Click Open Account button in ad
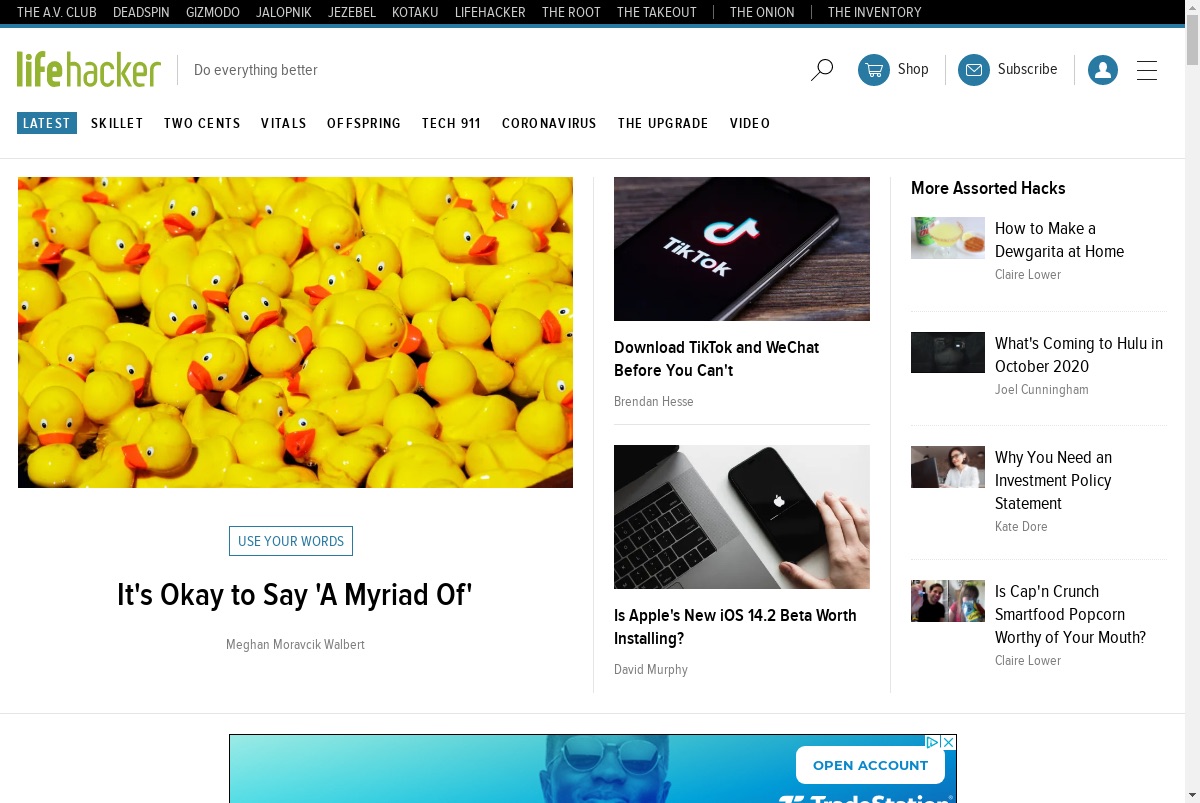 coord(870,765)
